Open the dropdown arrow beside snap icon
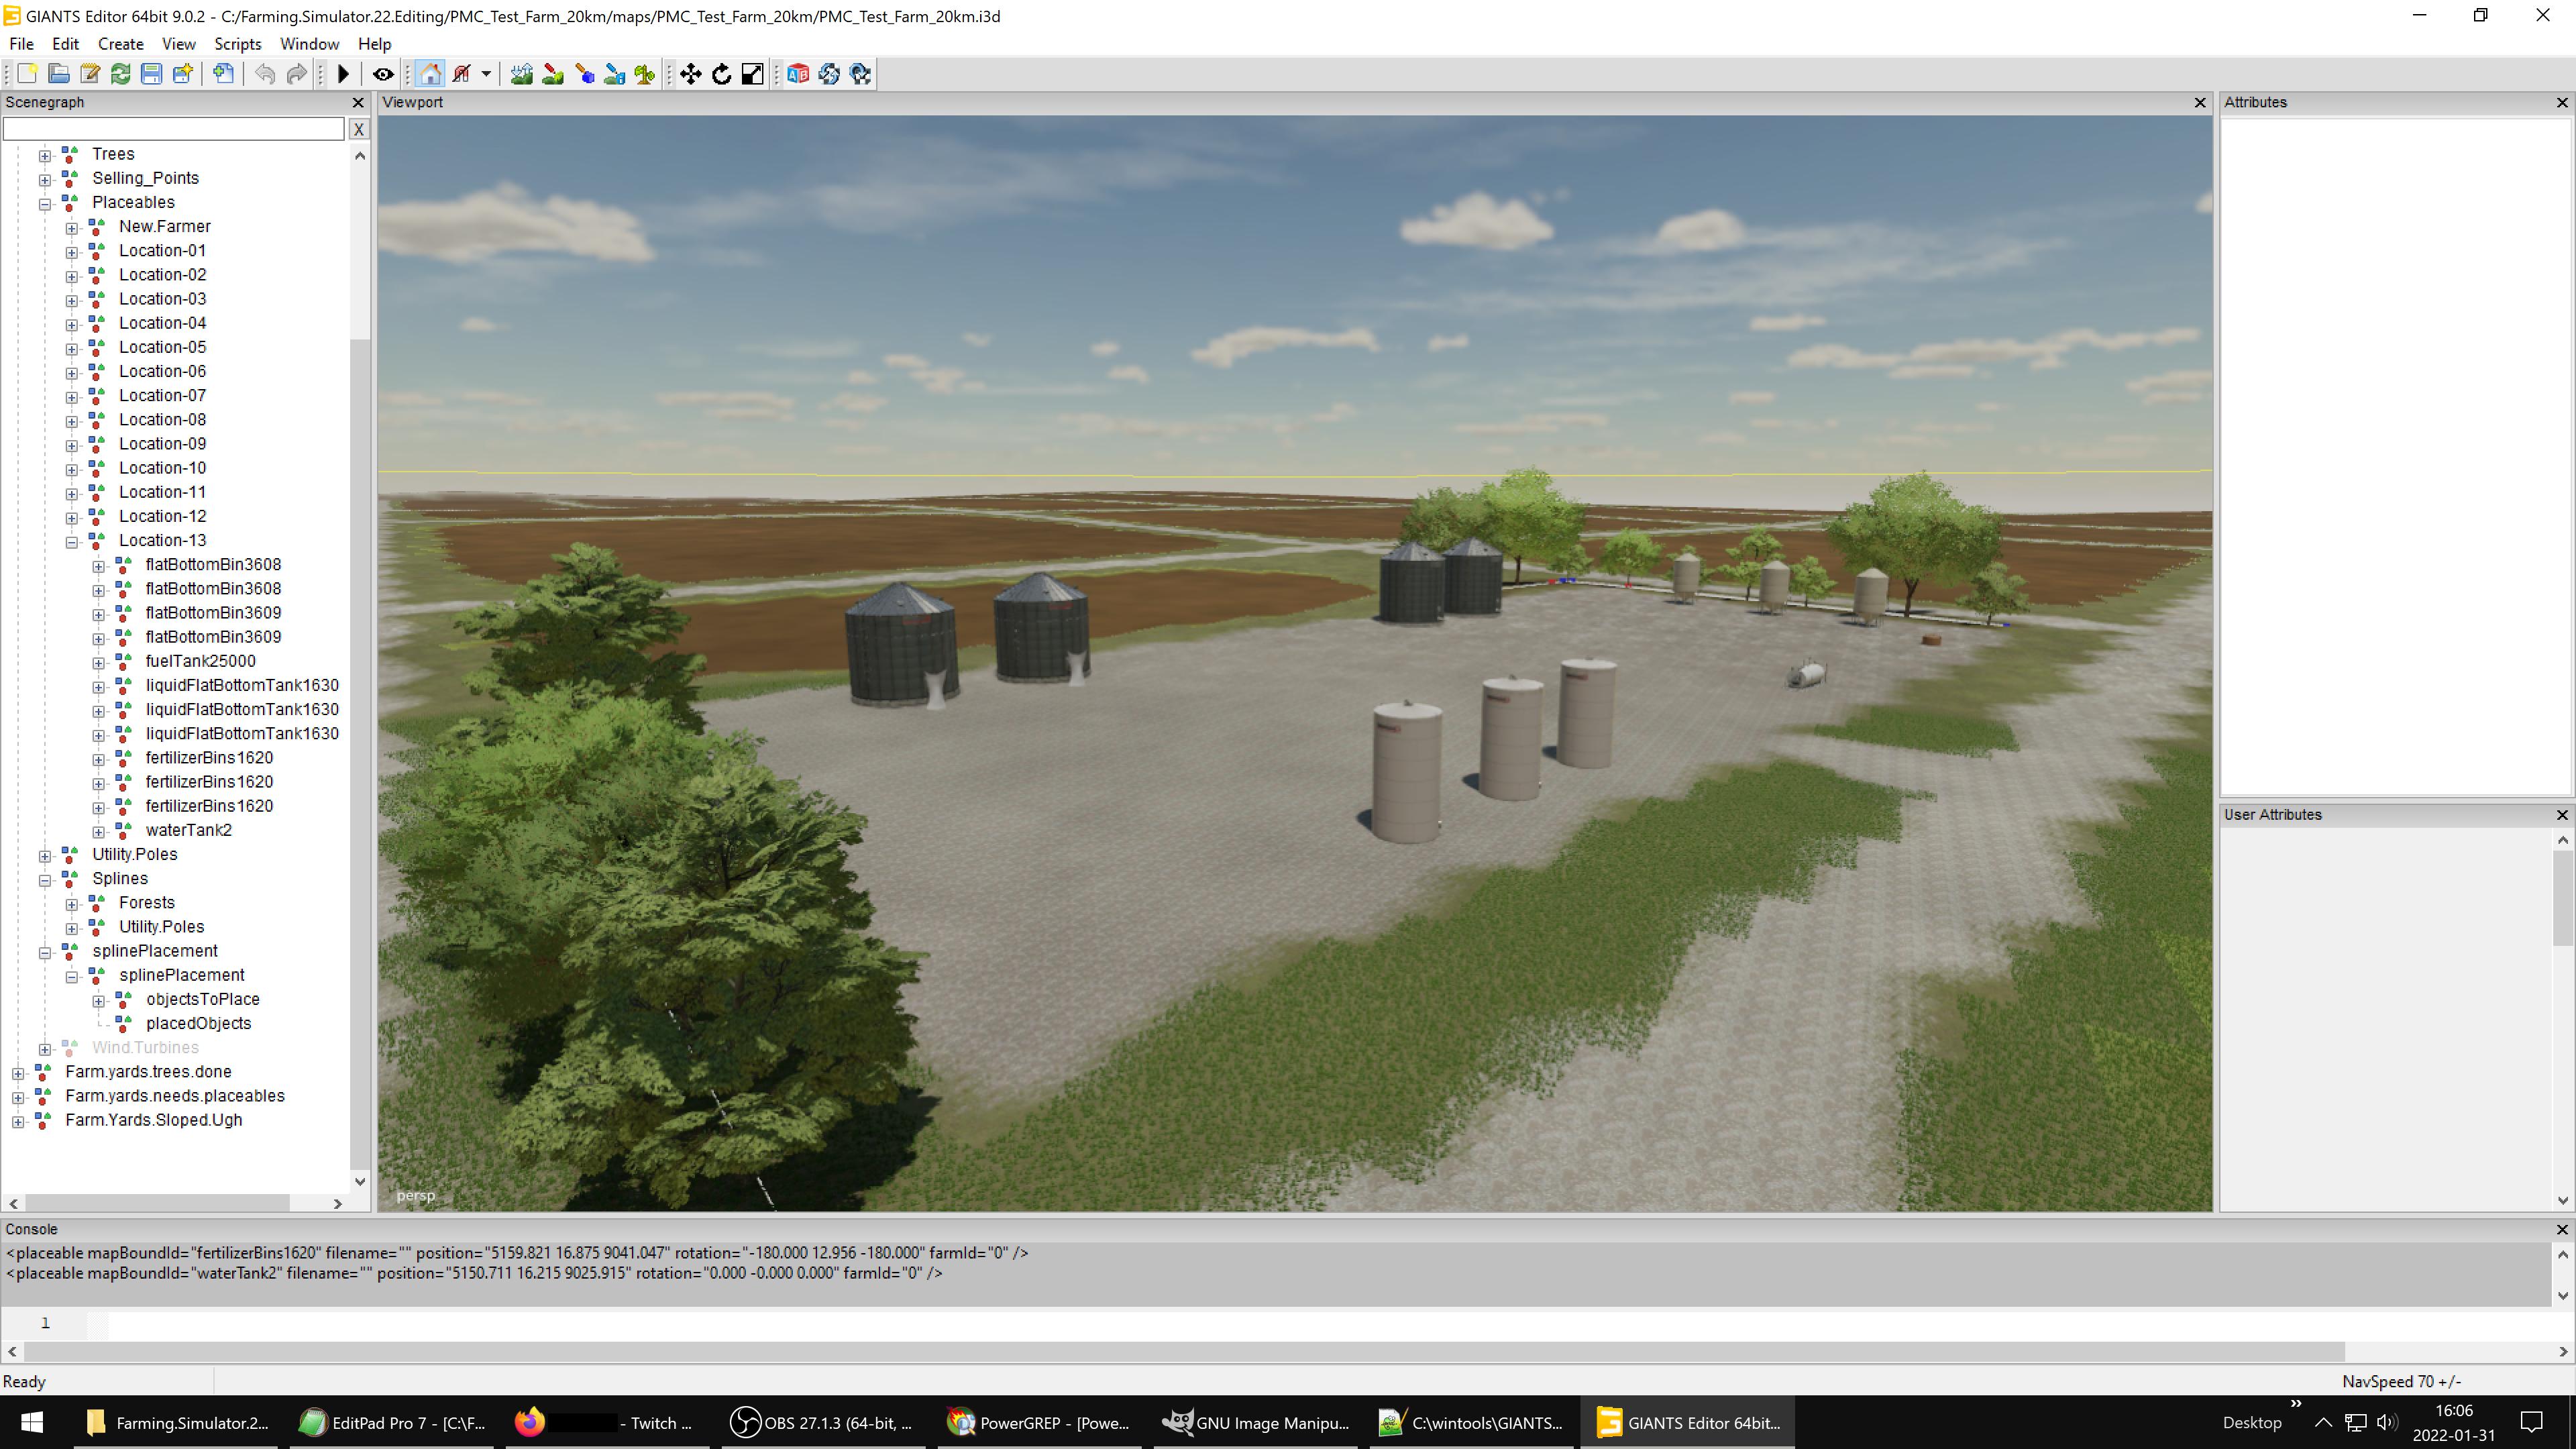The height and width of the screenshot is (1449, 2576). pos(486,74)
